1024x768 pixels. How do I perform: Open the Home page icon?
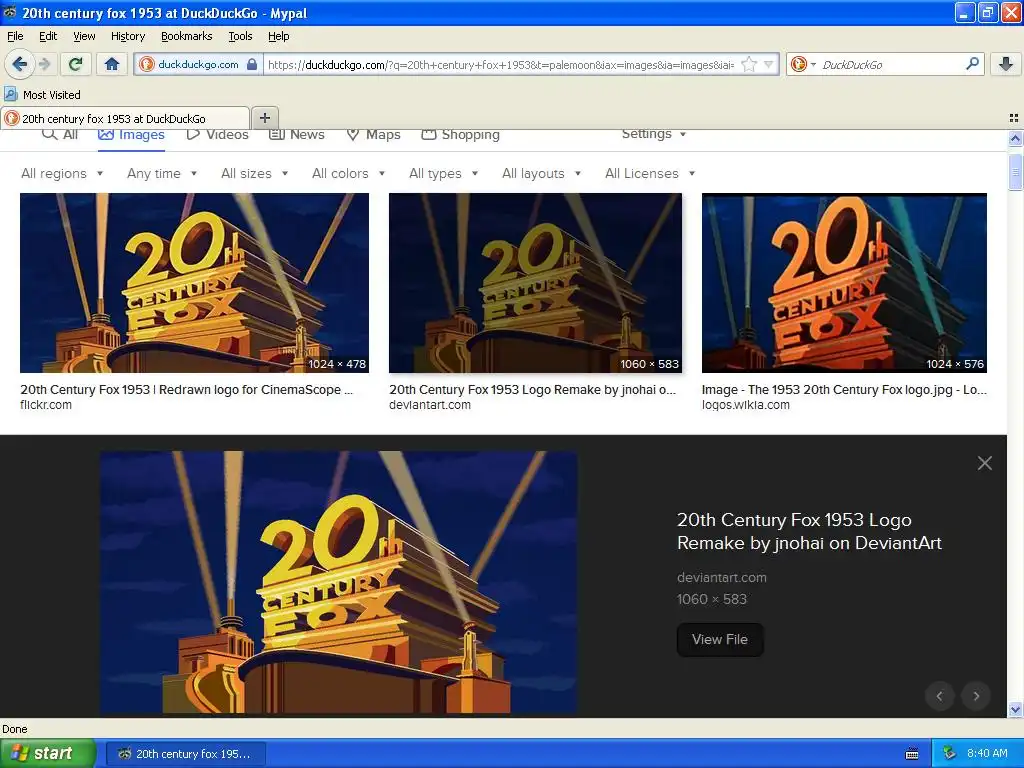click(112, 64)
